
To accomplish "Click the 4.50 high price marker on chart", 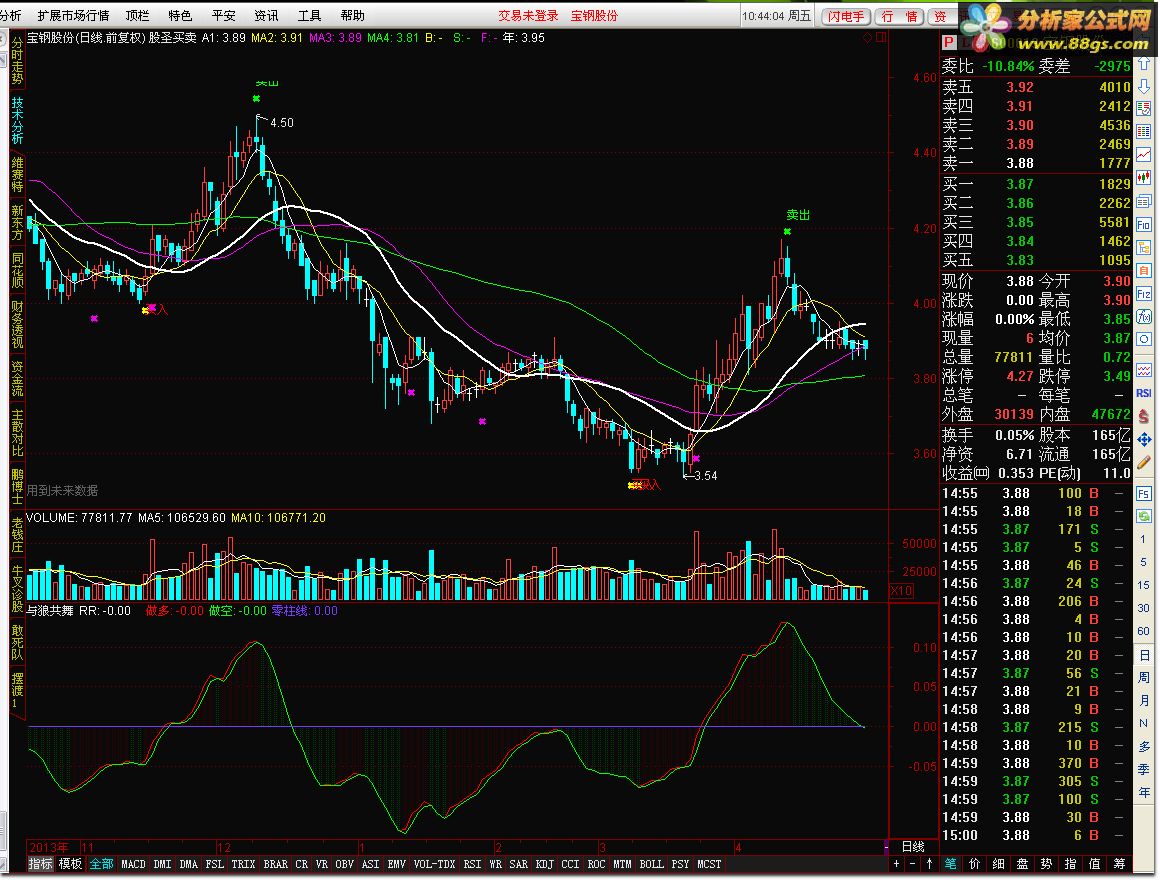I will [281, 123].
